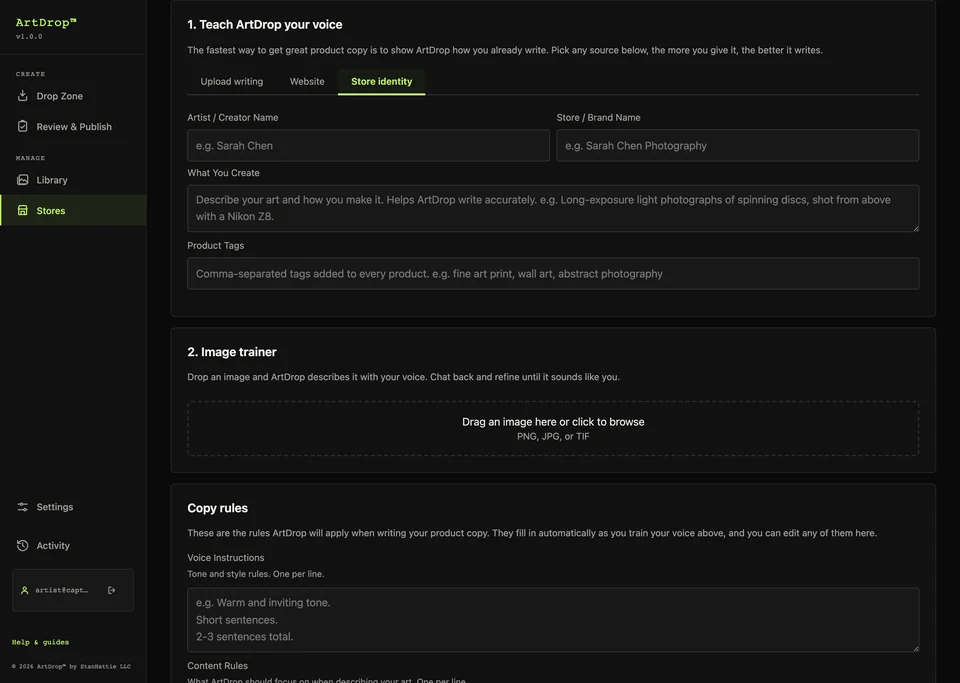Click the Activity history icon
The width and height of the screenshot is (960, 683).
[x=23, y=545]
